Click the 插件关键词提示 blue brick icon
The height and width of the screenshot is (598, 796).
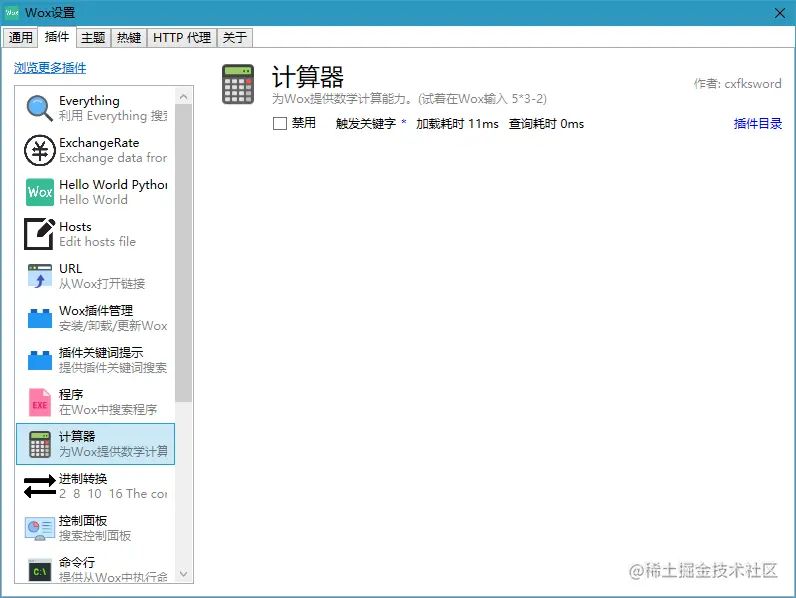(x=40, y=360)
